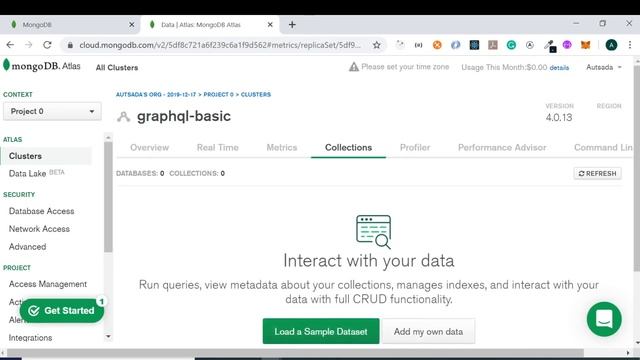Click the CLUSTERS breadcrumb link
The image size is (640, 360).
(x=256, y=94)
